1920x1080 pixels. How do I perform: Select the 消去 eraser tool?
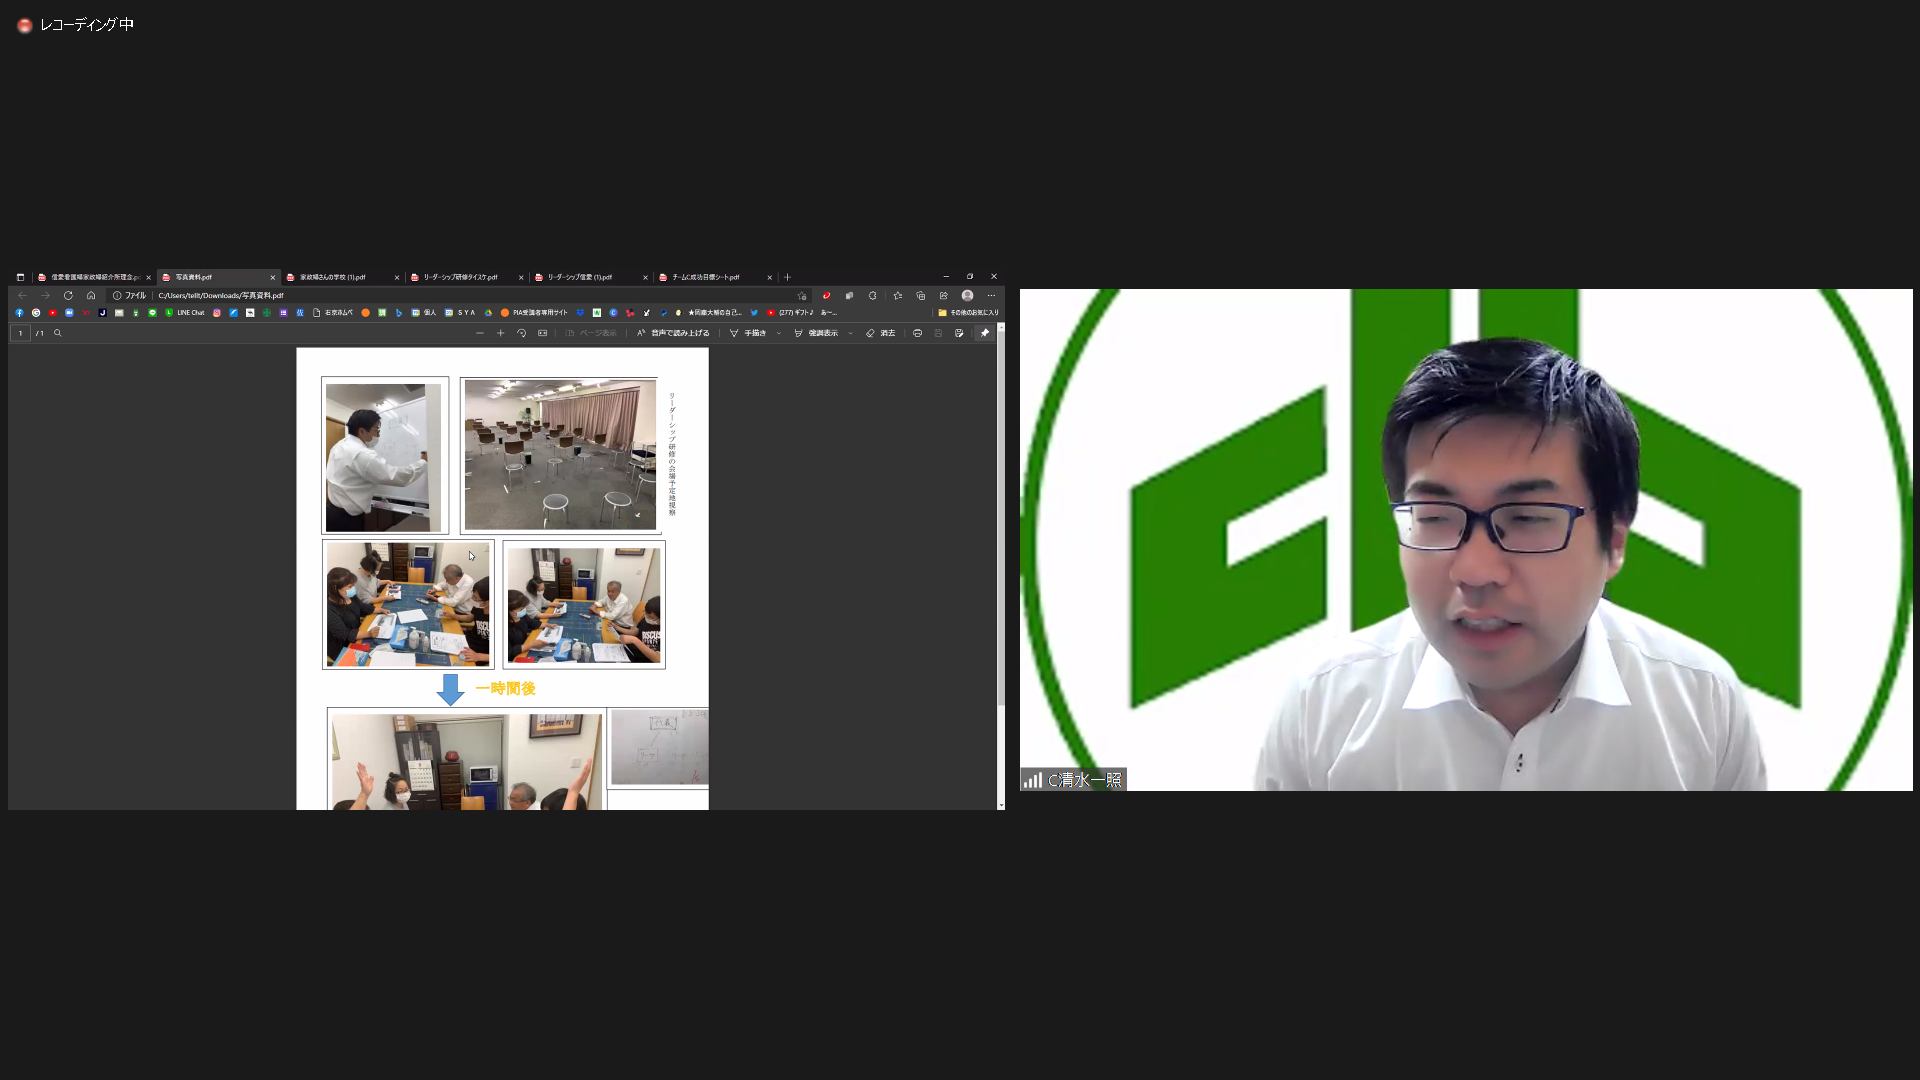coord(881,333)
